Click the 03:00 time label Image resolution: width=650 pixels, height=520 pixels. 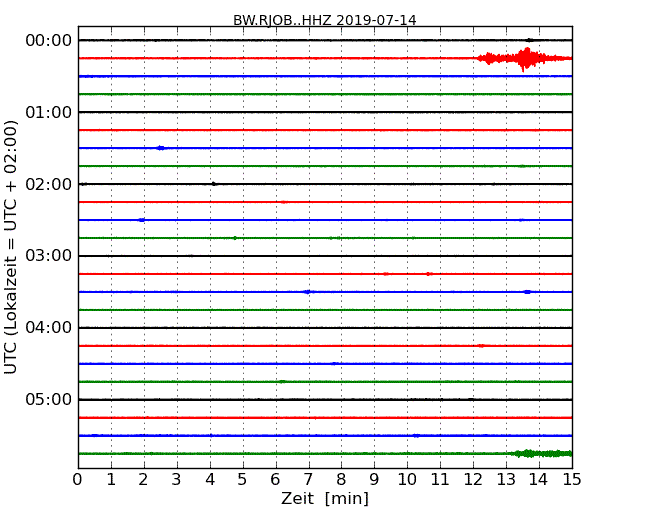49,256
